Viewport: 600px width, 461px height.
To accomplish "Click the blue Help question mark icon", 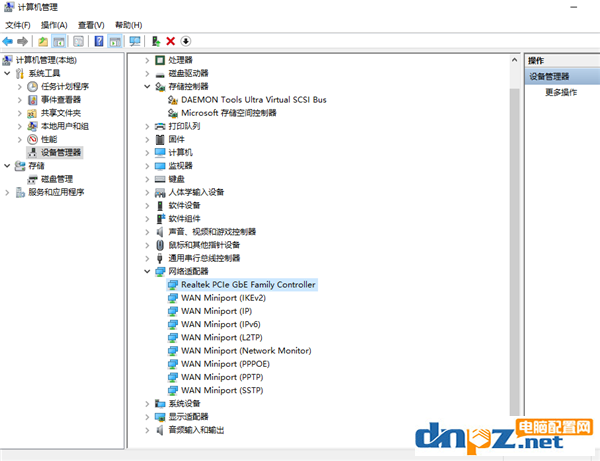I will (x=99, y=41).
